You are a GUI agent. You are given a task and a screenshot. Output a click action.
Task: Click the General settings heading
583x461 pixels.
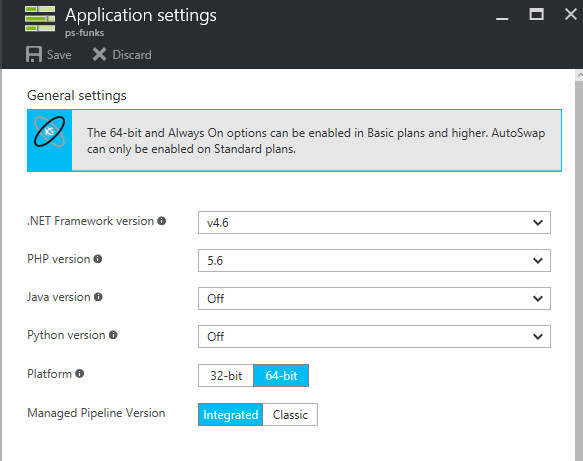[77, 96]
